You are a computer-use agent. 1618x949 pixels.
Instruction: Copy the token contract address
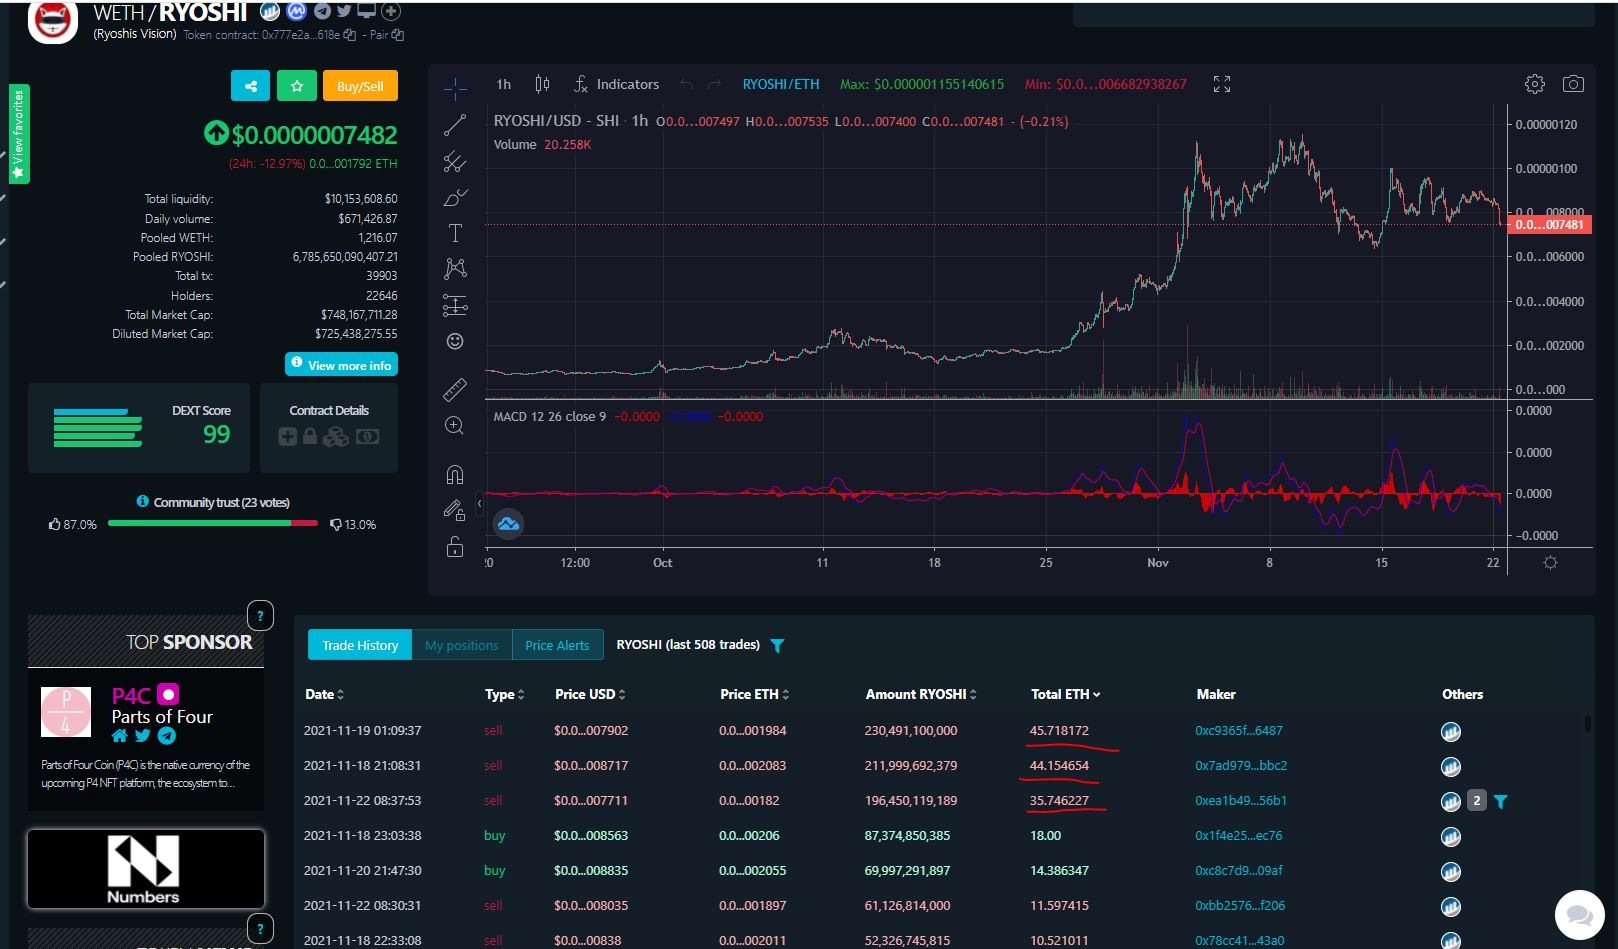click(x=350, y=35)
